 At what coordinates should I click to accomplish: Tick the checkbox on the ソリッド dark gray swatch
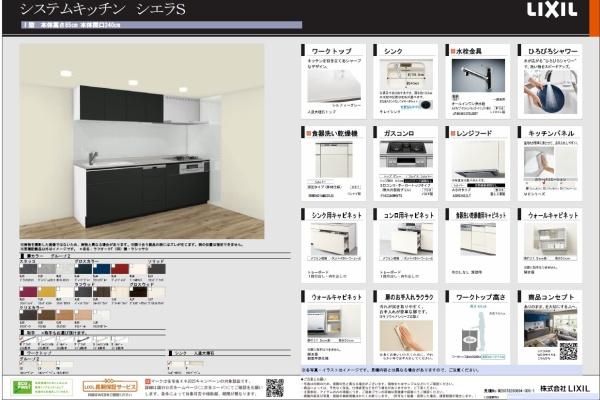tap(150, 266)
